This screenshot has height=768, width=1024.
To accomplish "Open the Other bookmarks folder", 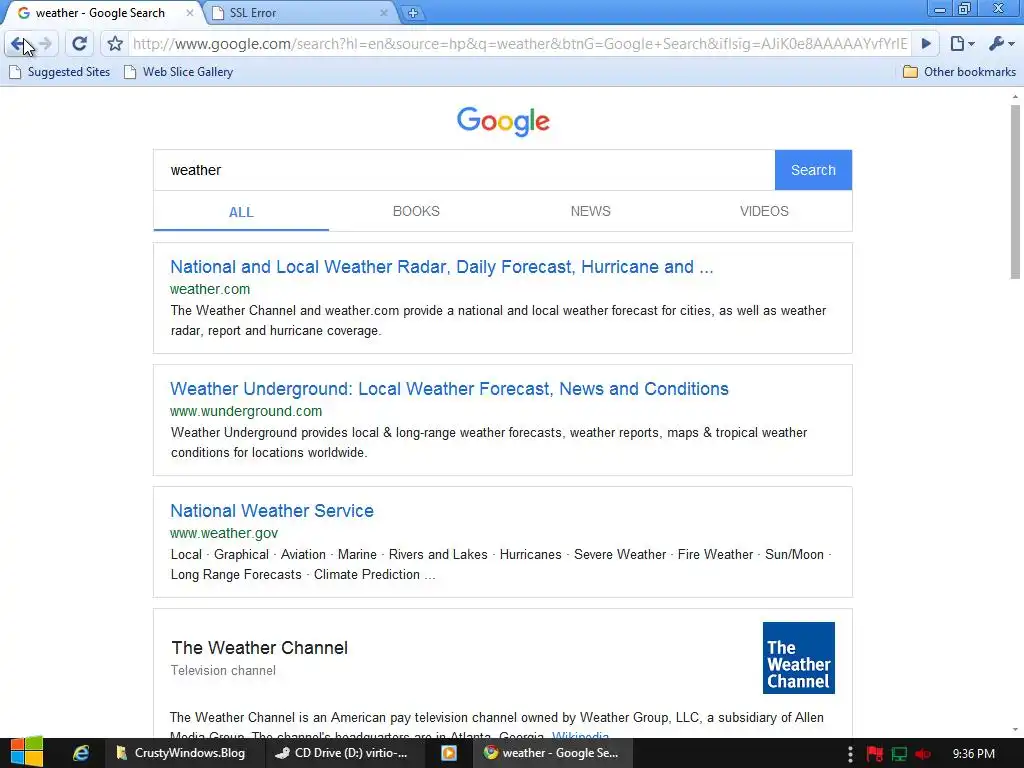I will (959, 72).
